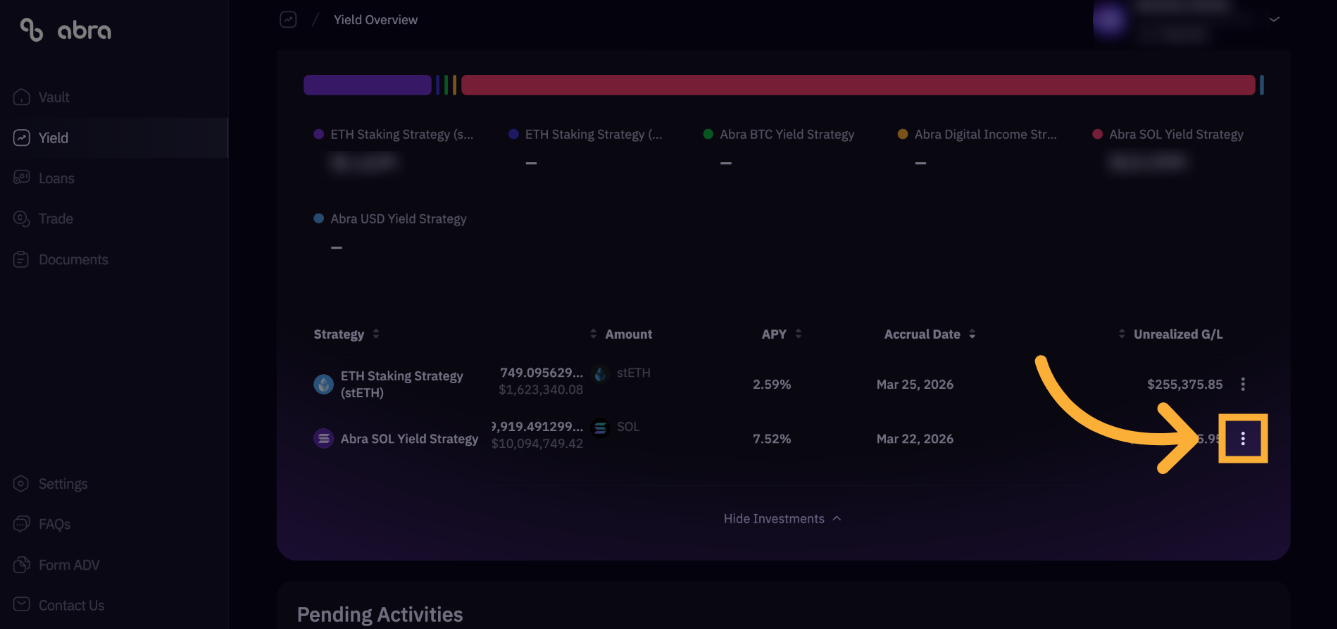The height and width of the screenshot is (629, 1337).
Task: Click the Trade sidebar icon
Action: [x=21, y=218]
